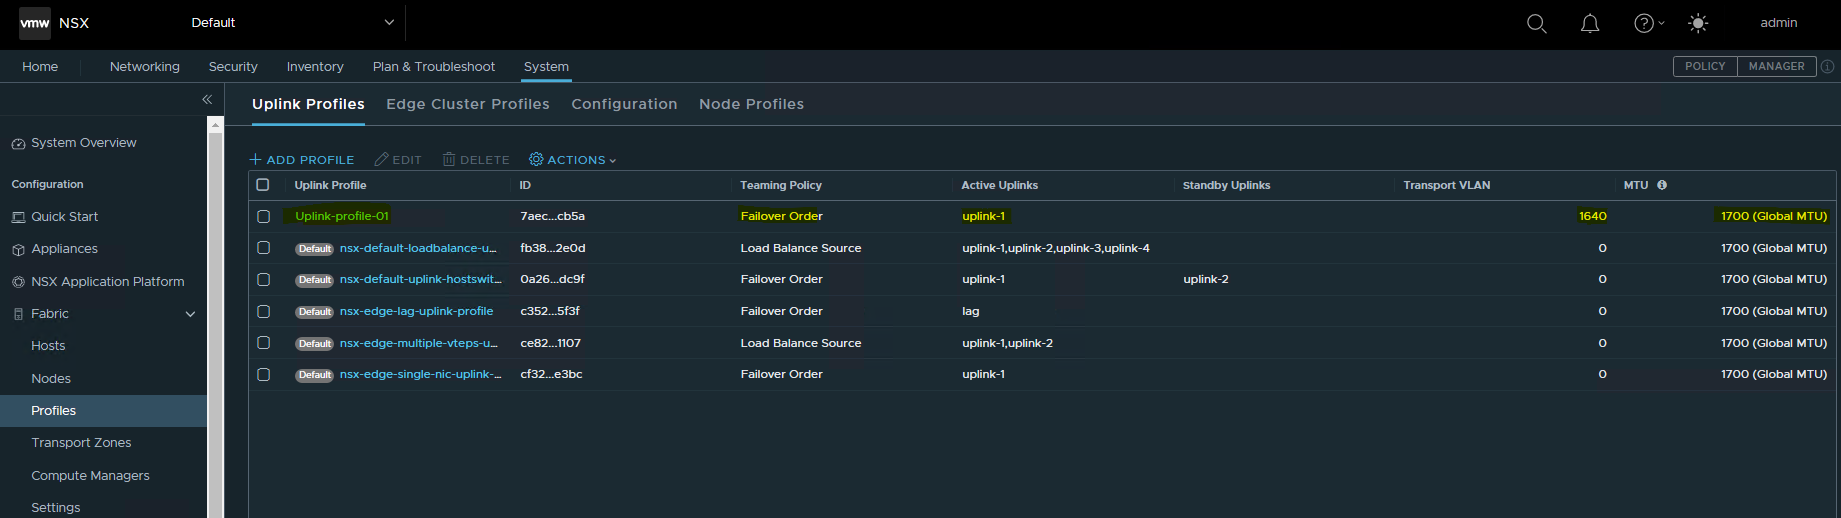This screenshot has height=518, width=1841.
Task: Click the Quick Start sidebar icon
Action: [x=18, y=217]
